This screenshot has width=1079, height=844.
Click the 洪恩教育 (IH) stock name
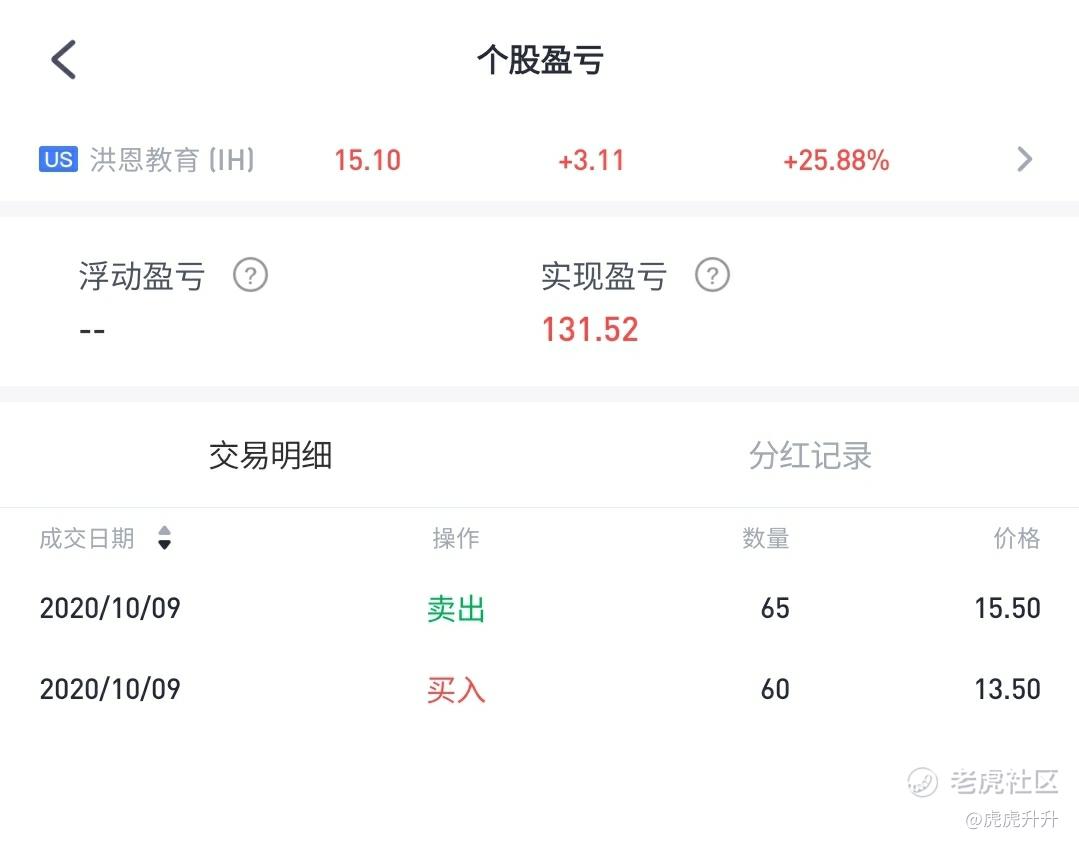coord(172,160)
